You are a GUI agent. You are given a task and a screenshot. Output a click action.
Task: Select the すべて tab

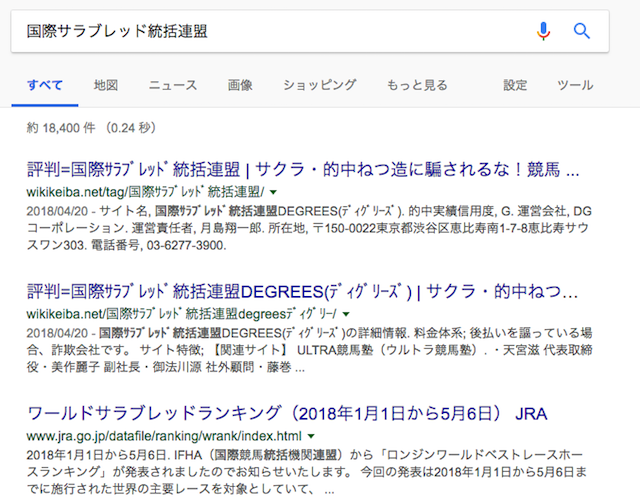(x=45, y=85)
